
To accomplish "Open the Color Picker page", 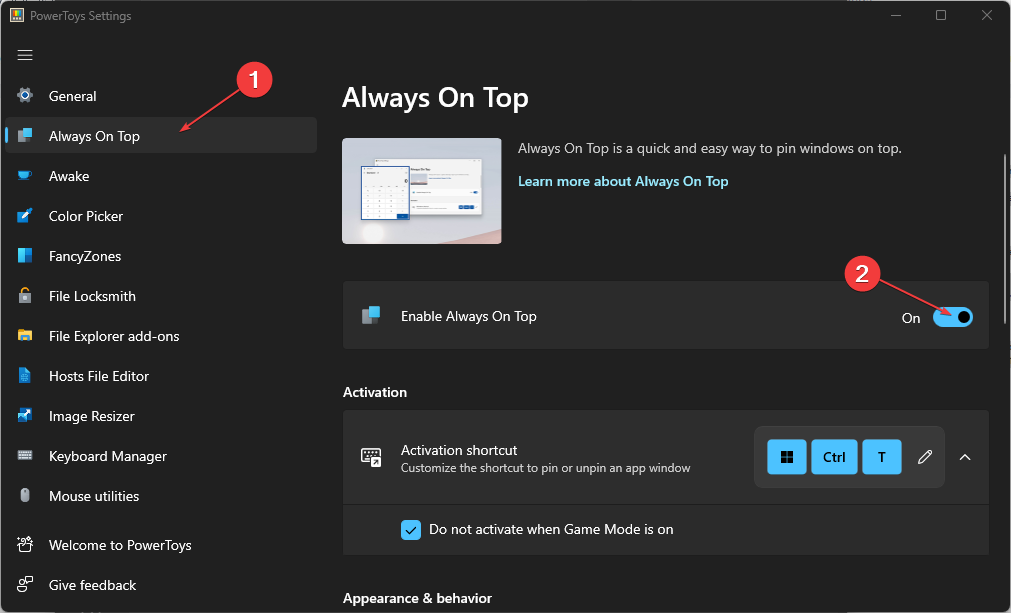I will point(161,215).
